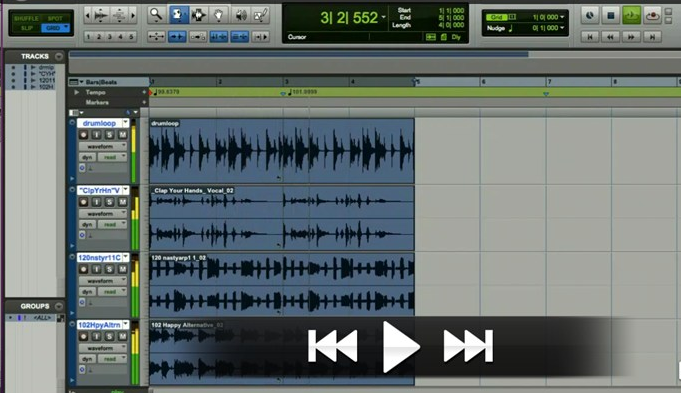The width and height of the screenshot is (681, 393).
Task: Enable Spot edit mode
Action: 56,18
